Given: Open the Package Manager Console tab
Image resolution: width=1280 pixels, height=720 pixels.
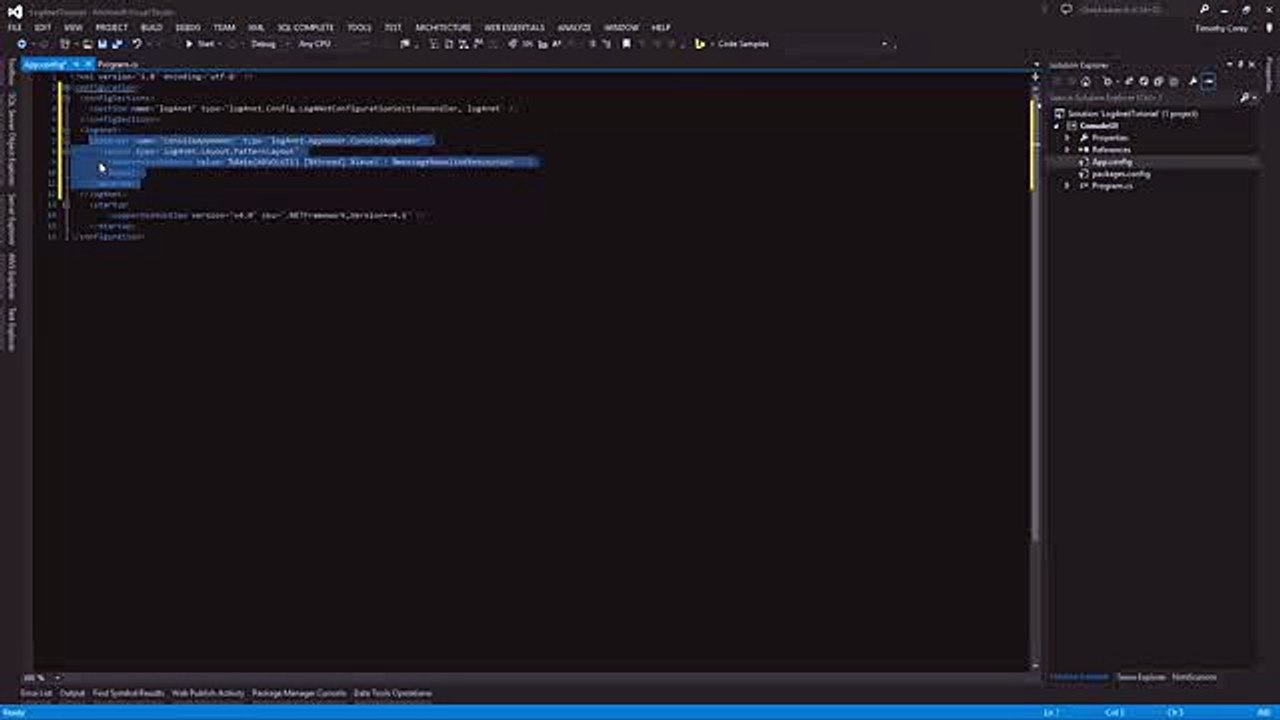Looking at the screenshot, I should click(x=299, y=693).
